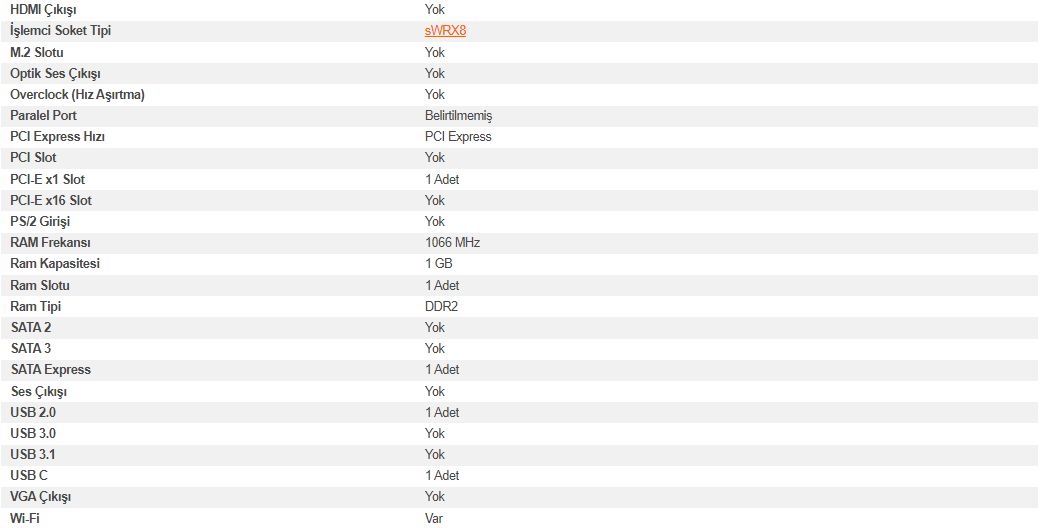The height and width of the screenshot is (528, 1049).
Task: Click the PCI Express Hızı label
Action: pyautogui.click(x=57, y=137)
